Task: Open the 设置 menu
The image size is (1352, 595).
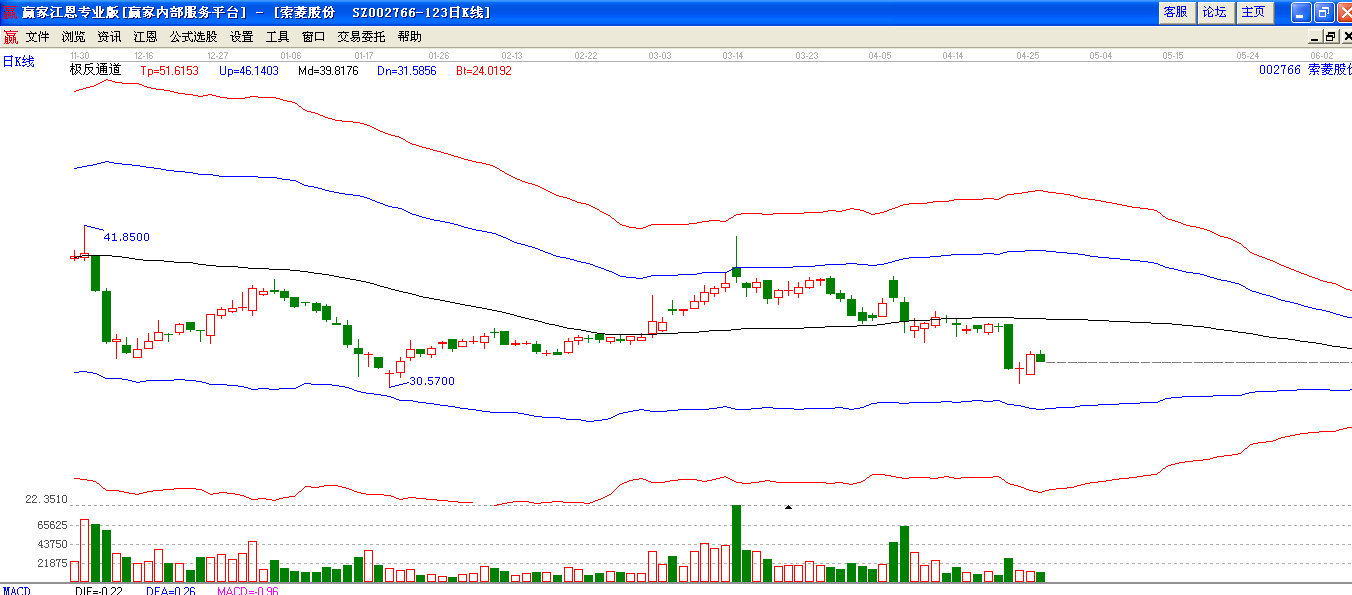Action: tap(241, 37)
